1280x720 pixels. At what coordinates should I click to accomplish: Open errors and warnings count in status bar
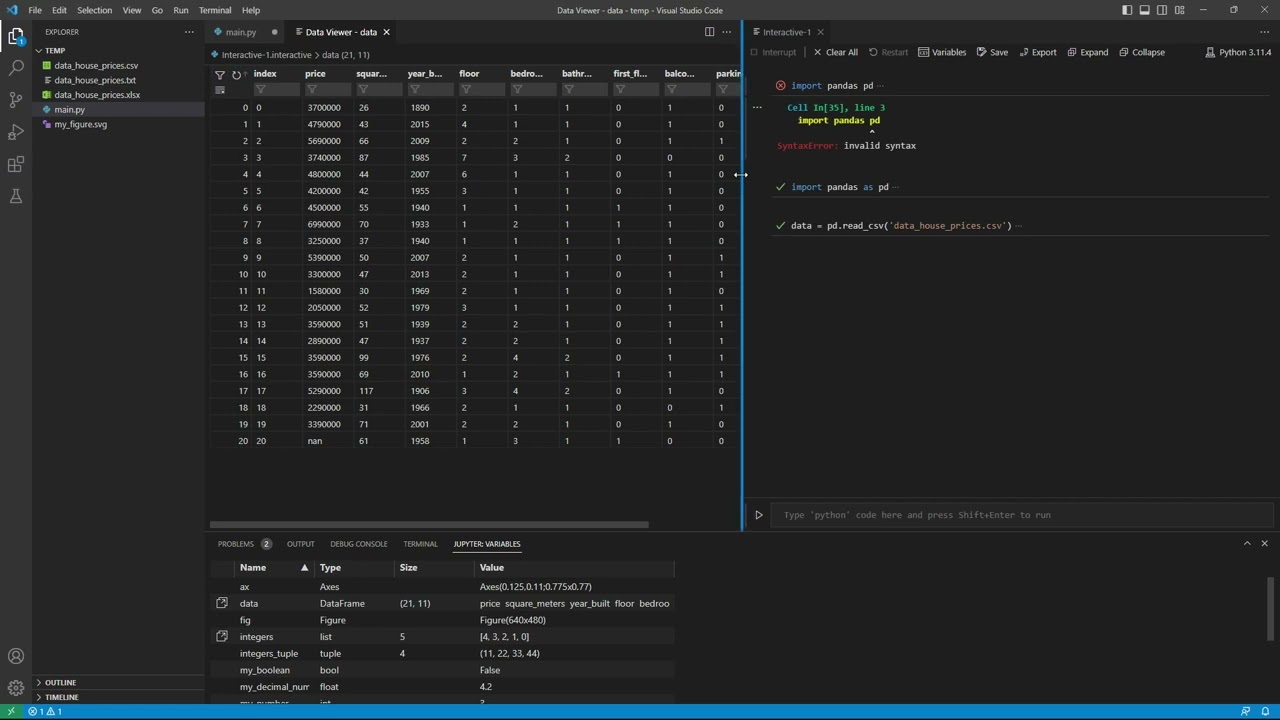pyautogui.click(x=45, y=711)
